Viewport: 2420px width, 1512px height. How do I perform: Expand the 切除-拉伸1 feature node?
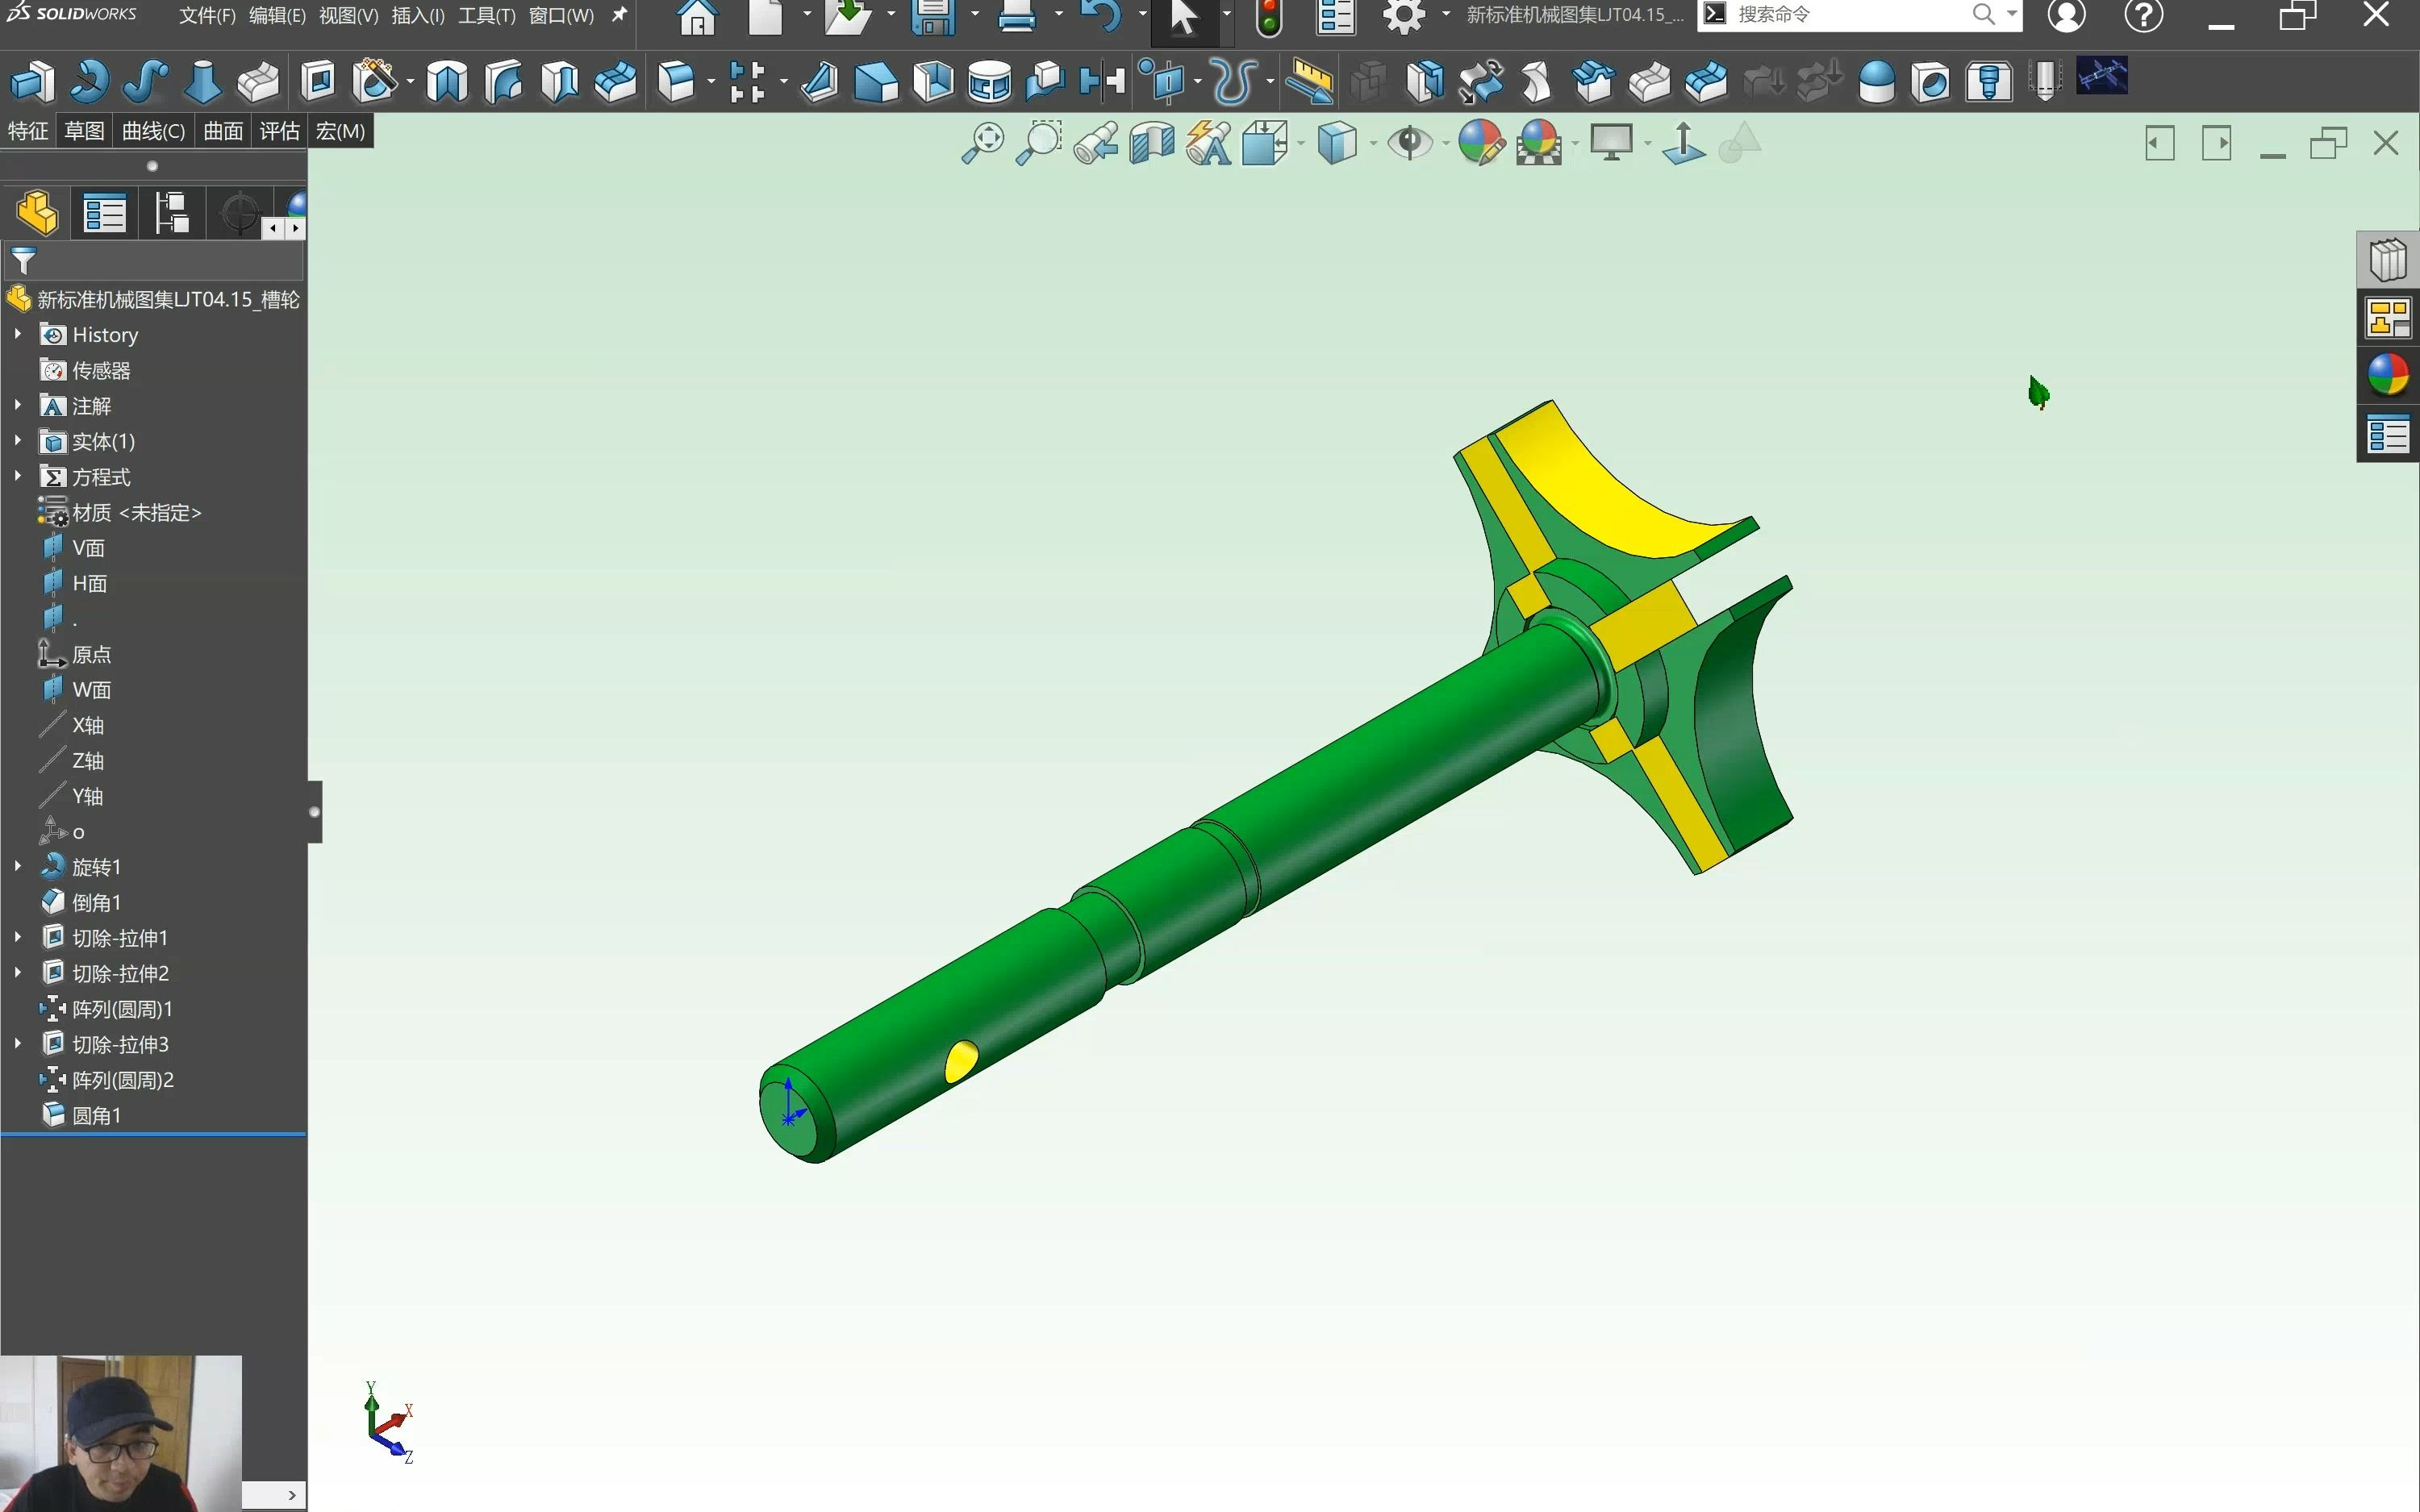tap(18, 937)
